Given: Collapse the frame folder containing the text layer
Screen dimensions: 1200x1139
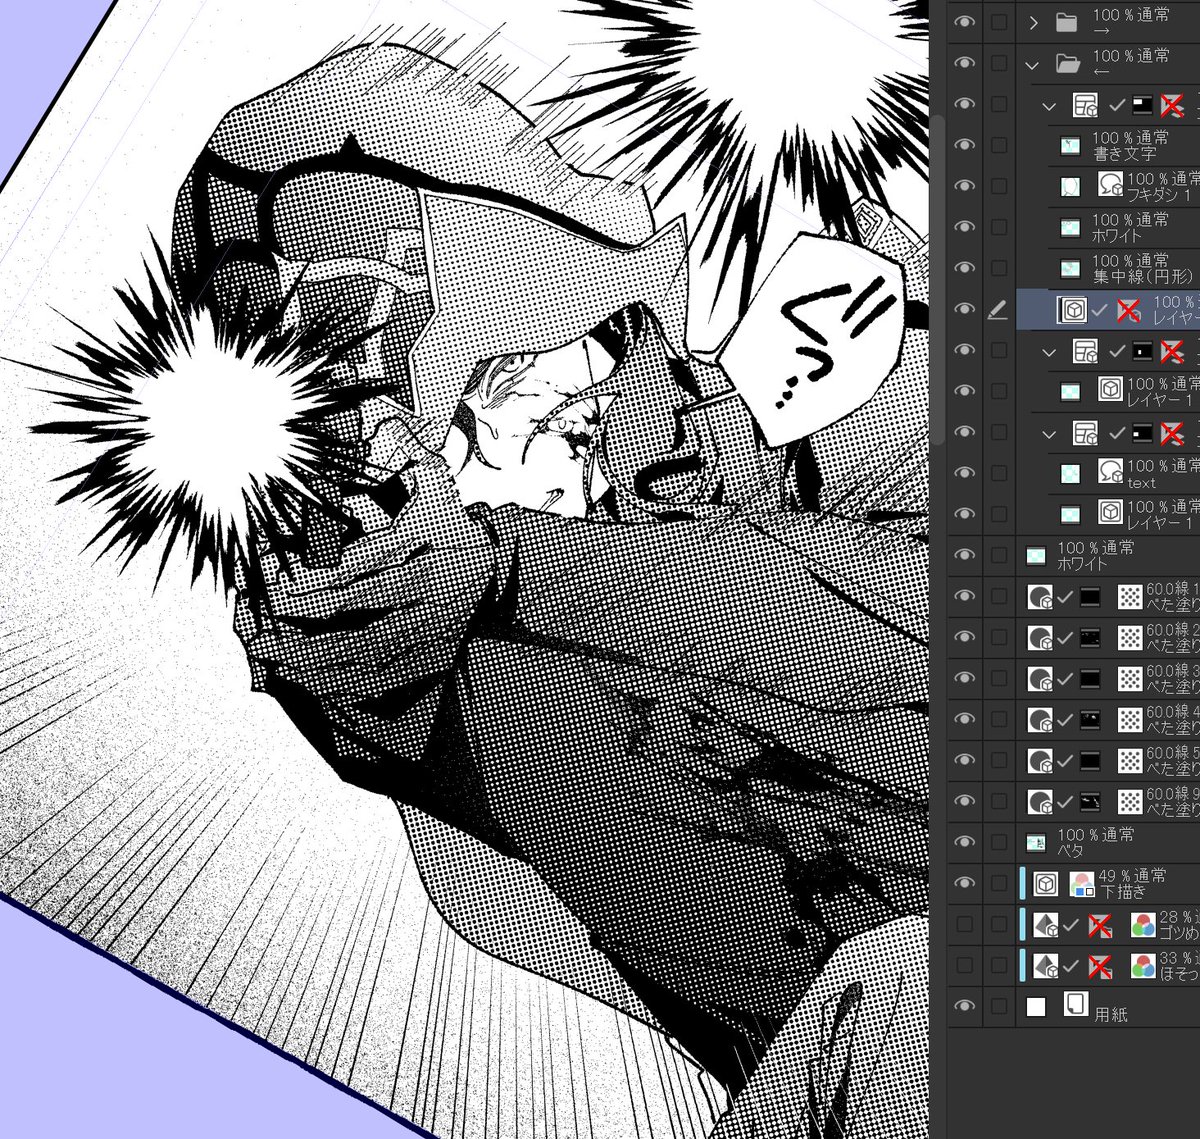Looking at the screenshot, I should pyautogui.click(x=1049, y=433).
